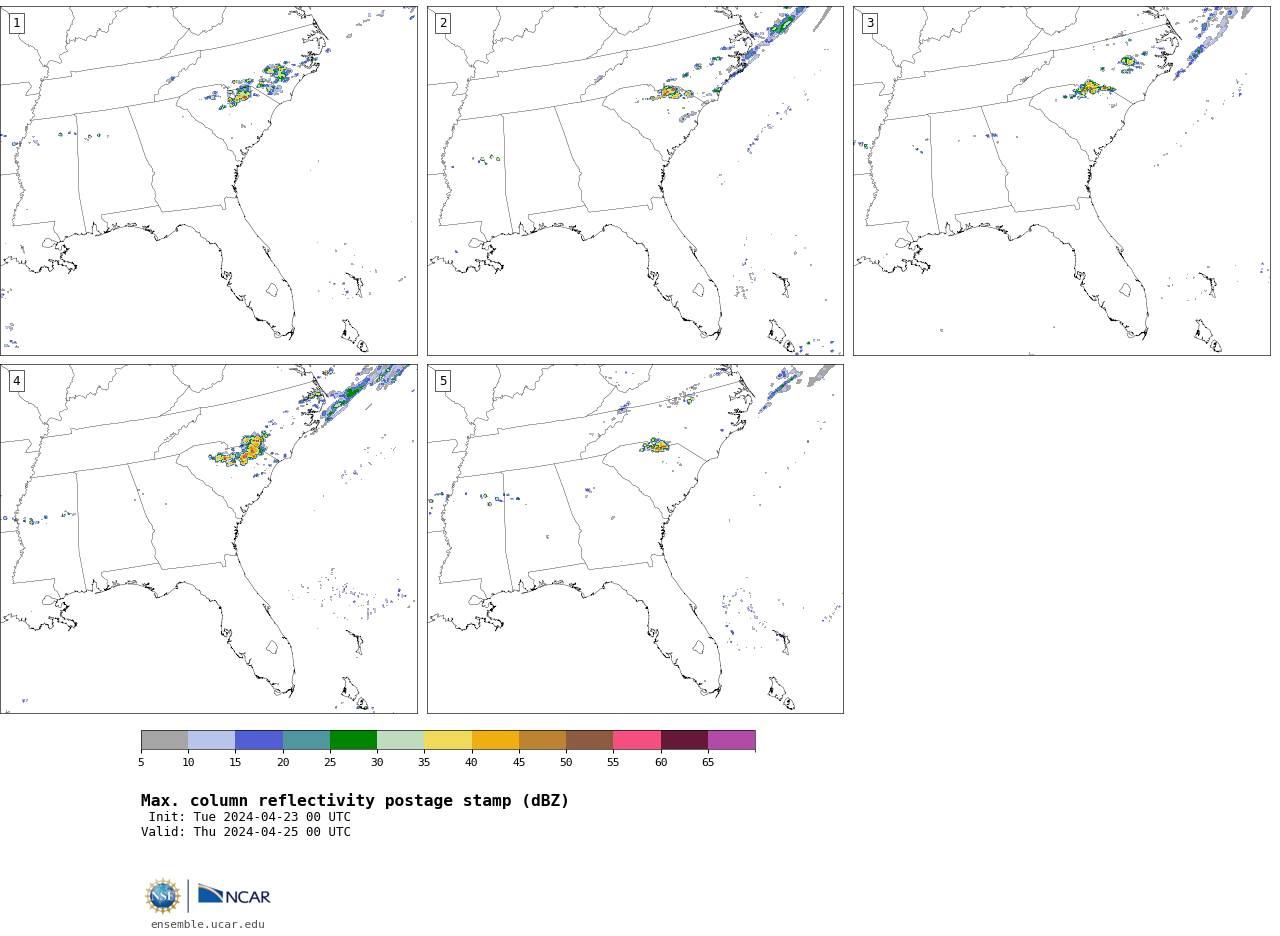Image resolution: width=1280 pixels, height=936 pixels.
Task: Click the colorbar tick label 5
Action: click(141, 763)
